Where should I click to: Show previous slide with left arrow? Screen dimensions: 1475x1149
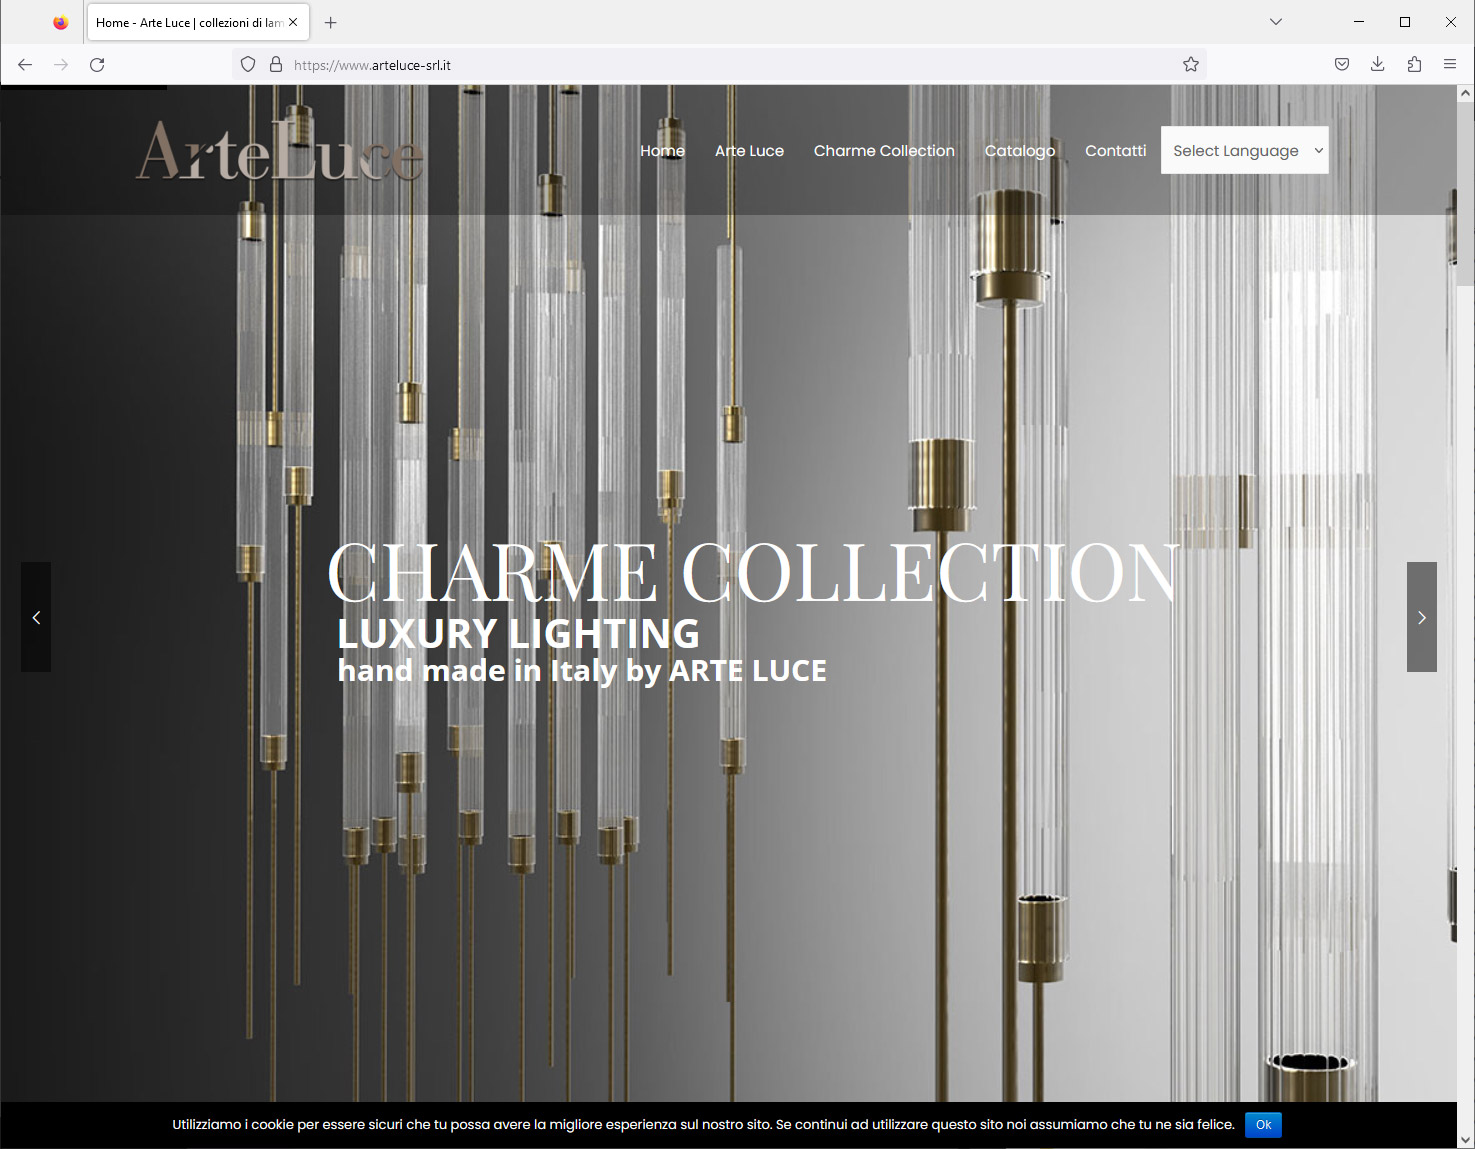[36, 617]
